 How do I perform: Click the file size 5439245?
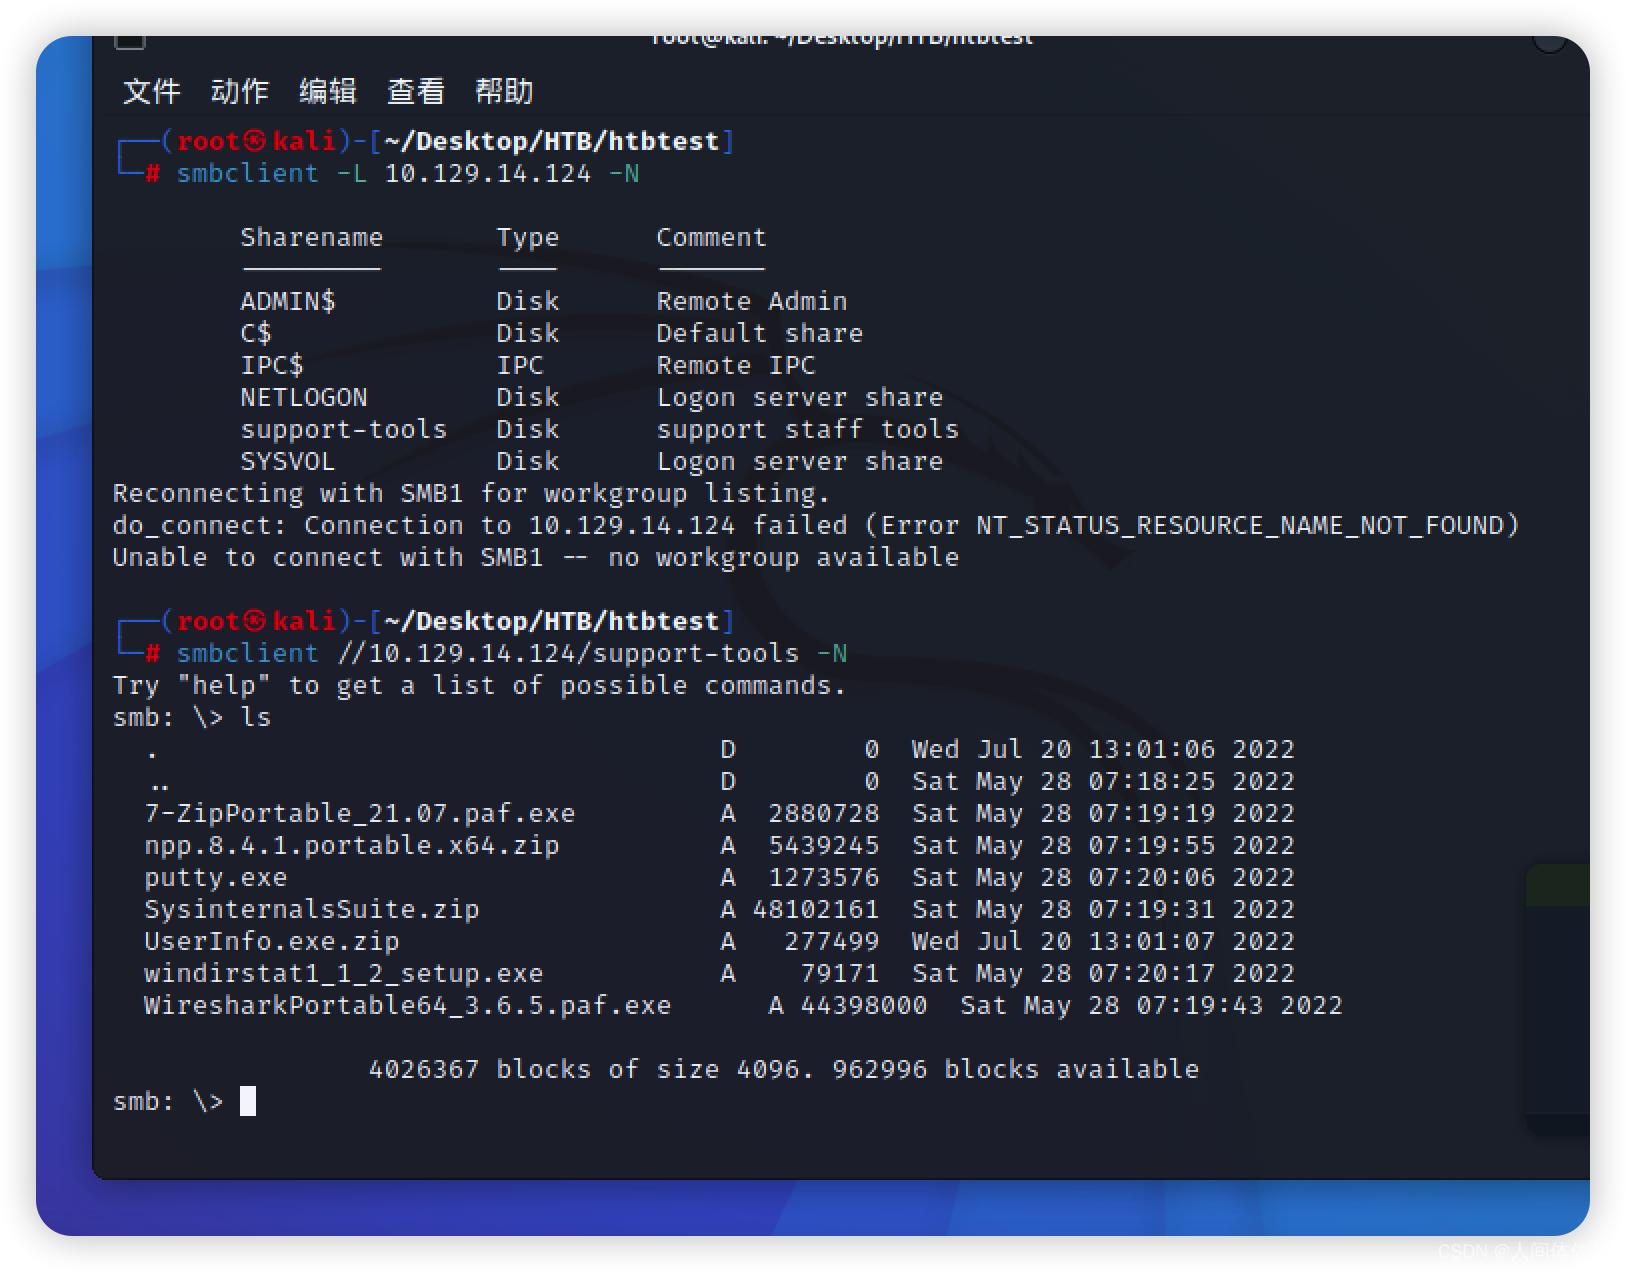tap(824, 845)
